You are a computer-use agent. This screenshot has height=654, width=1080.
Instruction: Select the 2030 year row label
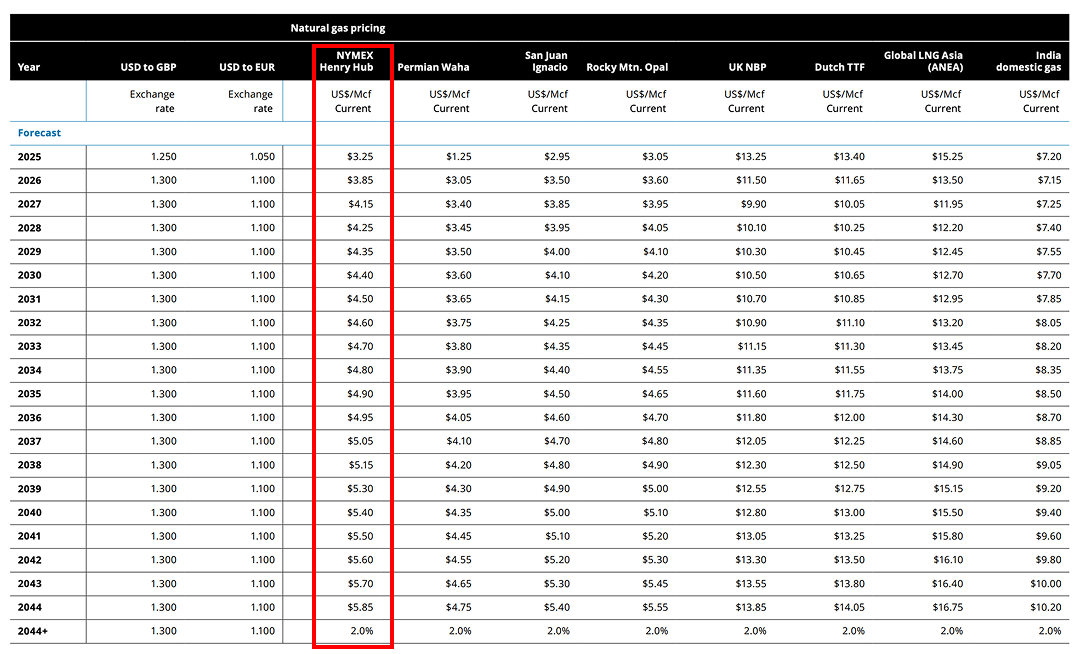tap(30, 275)
